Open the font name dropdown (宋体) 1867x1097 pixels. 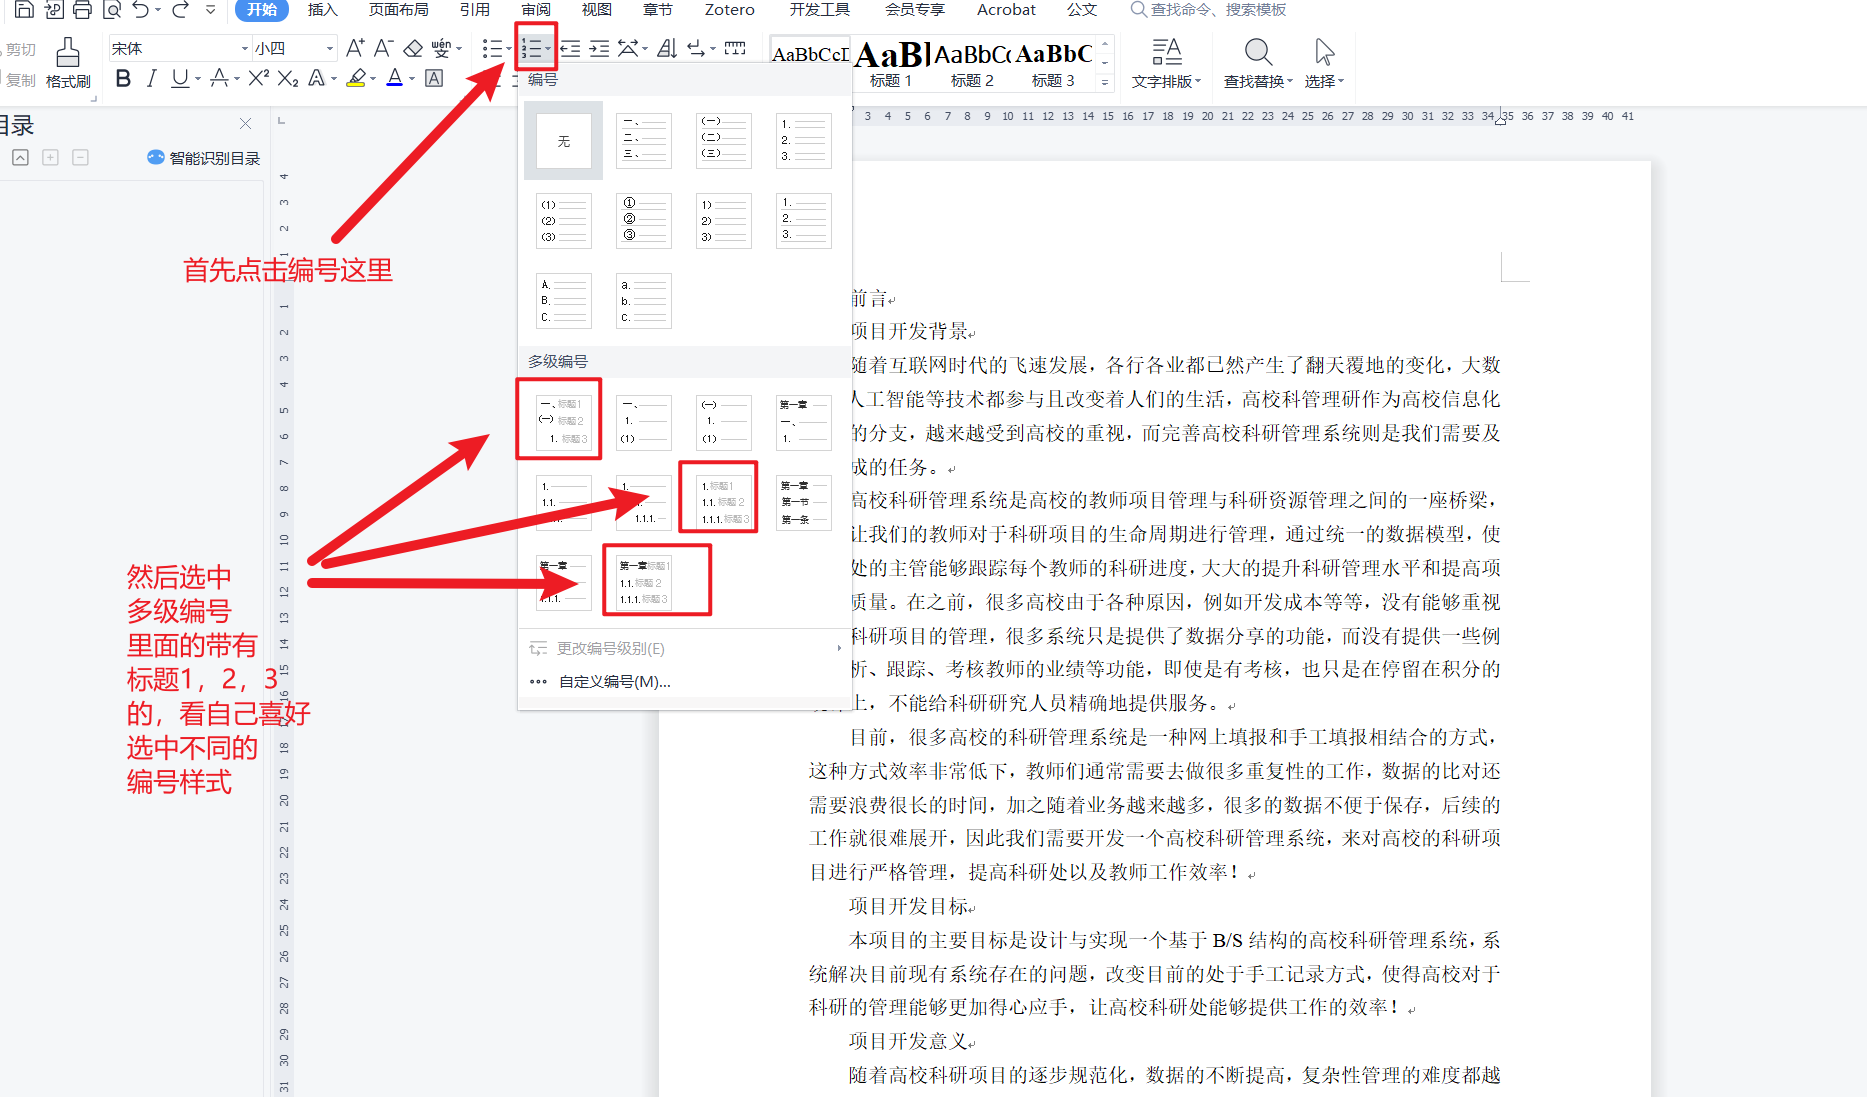(245, 48)
